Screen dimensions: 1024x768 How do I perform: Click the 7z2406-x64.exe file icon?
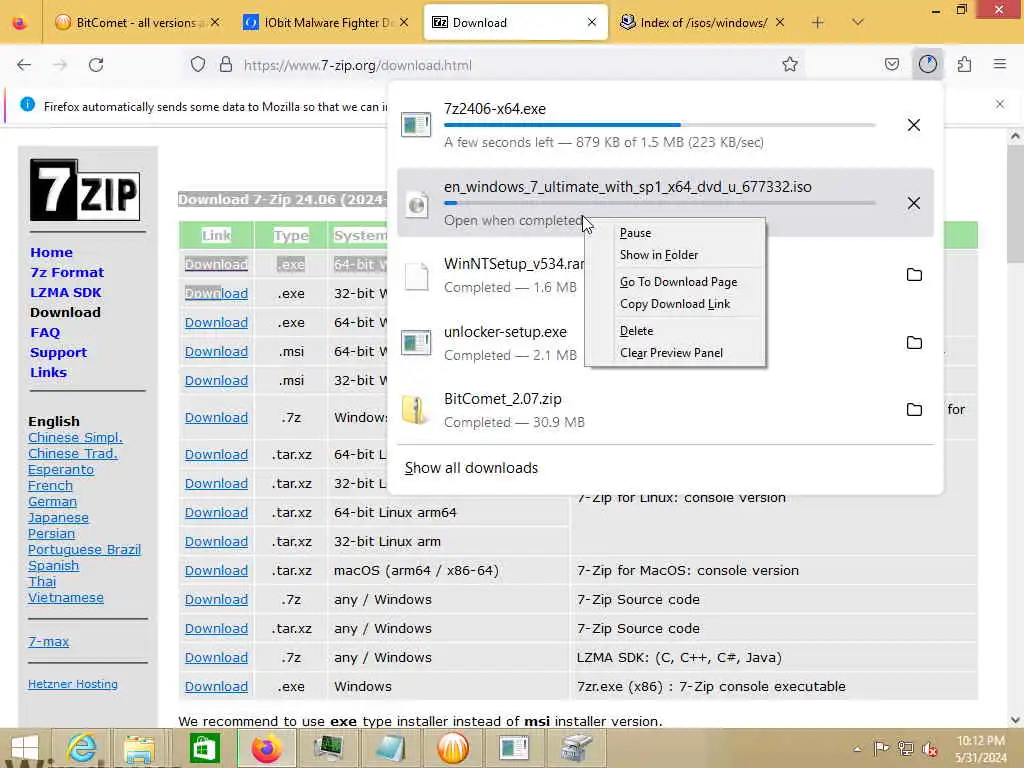pyautogui.click(x=415, y=125)
